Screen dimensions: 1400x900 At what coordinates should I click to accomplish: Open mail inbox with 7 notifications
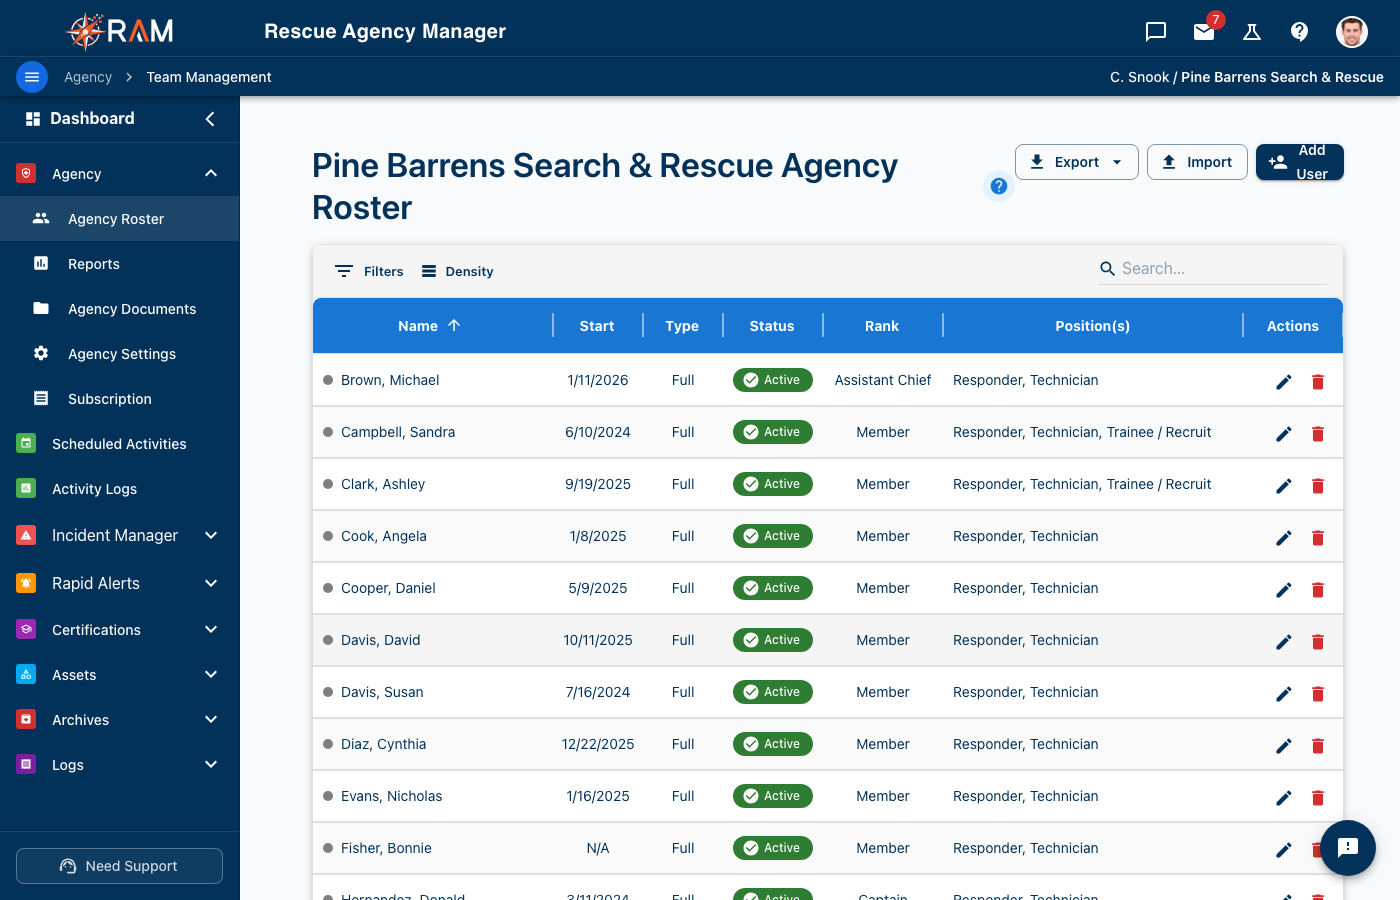coord(1205,32)
